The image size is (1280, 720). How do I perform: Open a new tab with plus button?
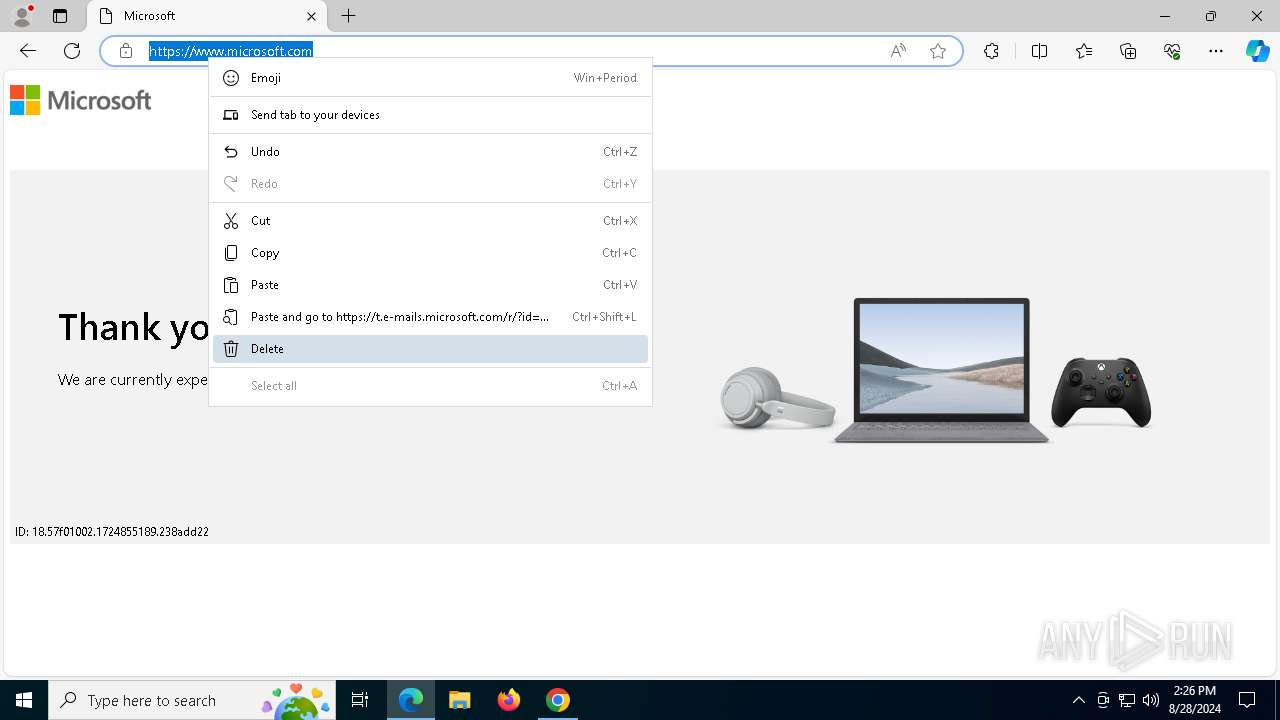click(348, 16)
